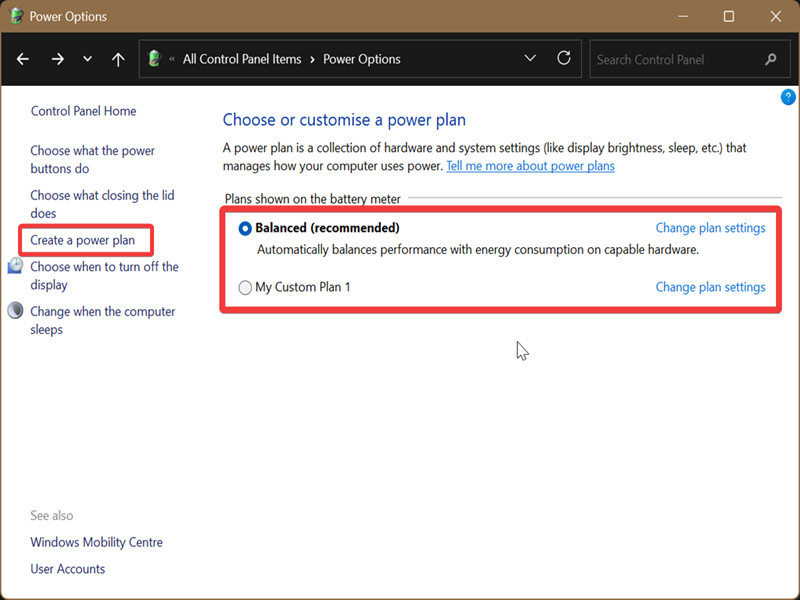Click the back navigation arrow
This screenshot has height=600, width=800.
24,59
